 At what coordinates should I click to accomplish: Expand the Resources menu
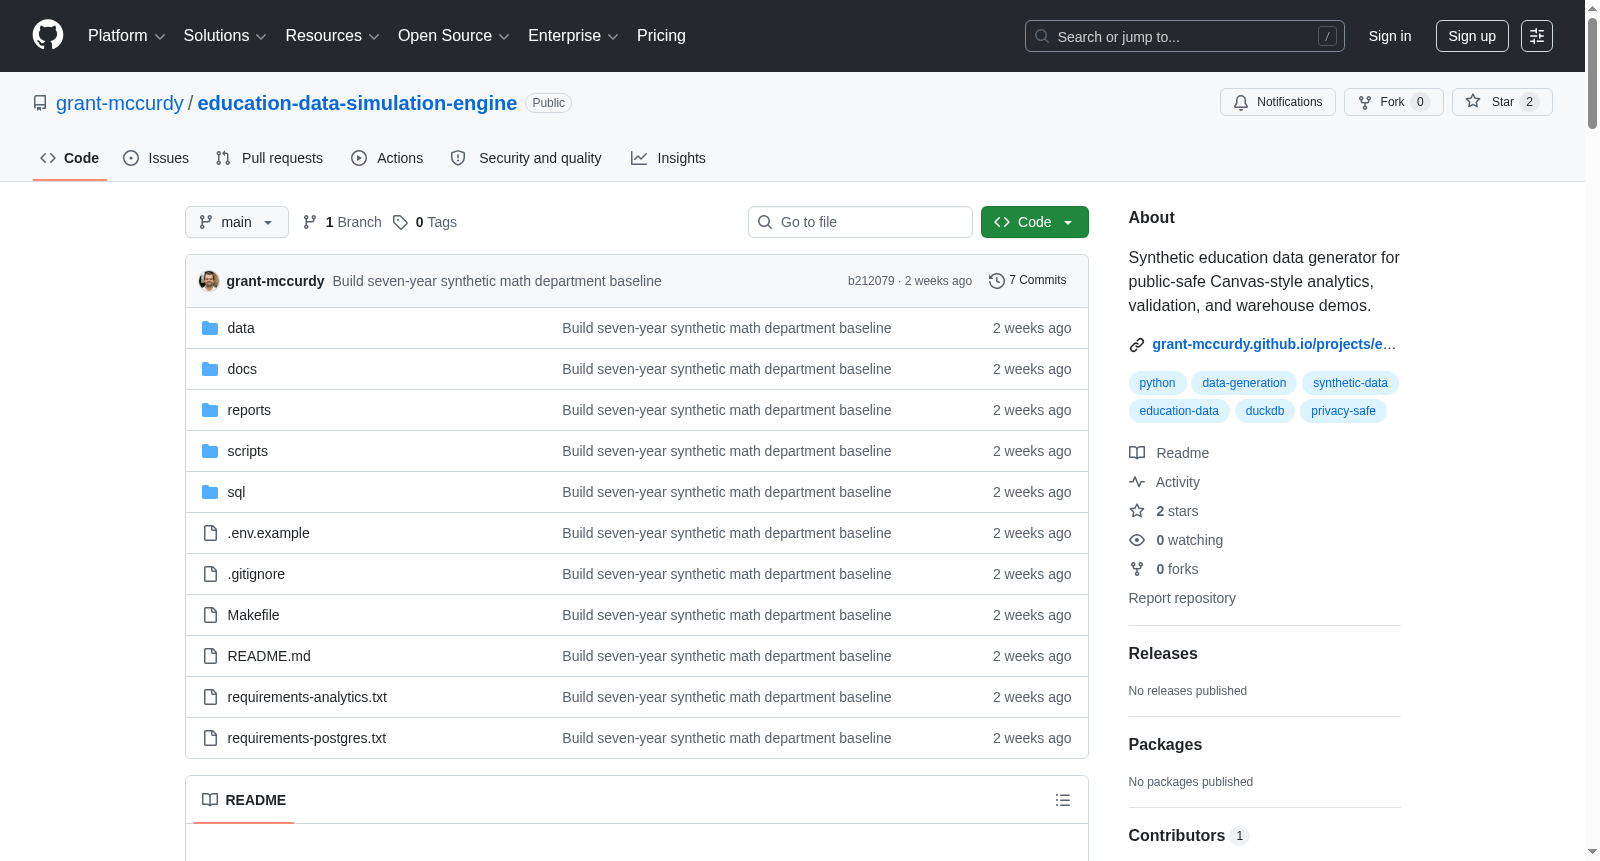332,36
